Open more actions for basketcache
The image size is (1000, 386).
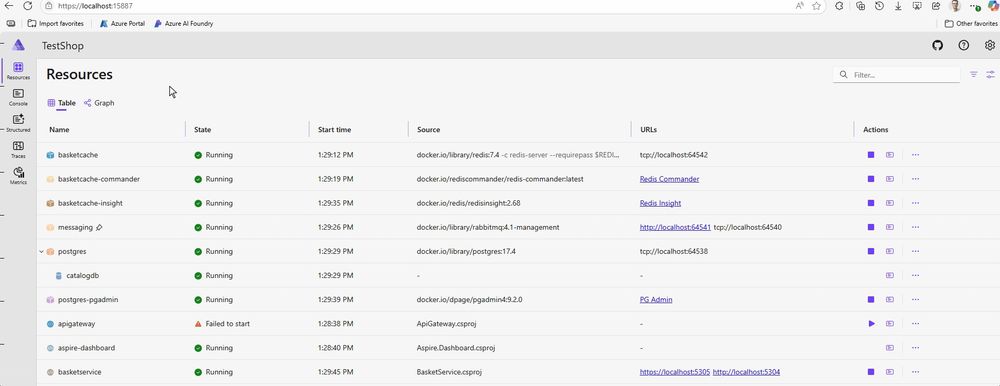point(915,155)
